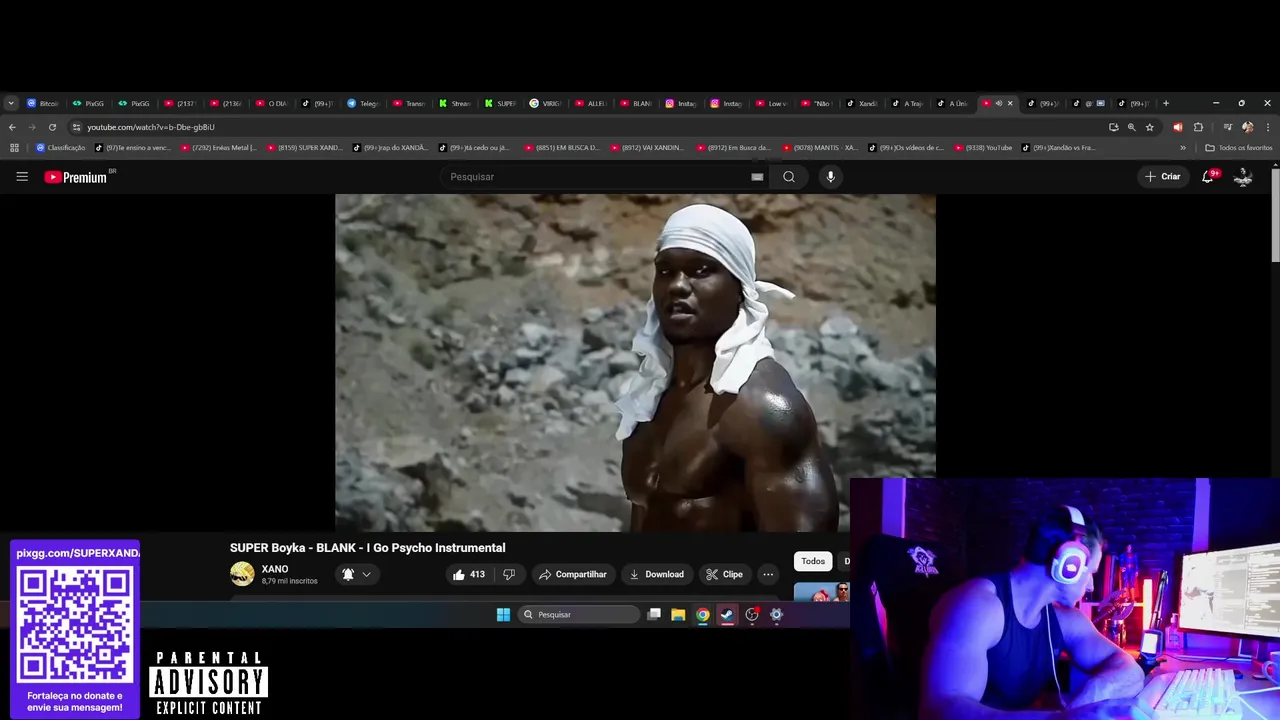Bookmark this page with the star icon

(x=1150, y=127)
